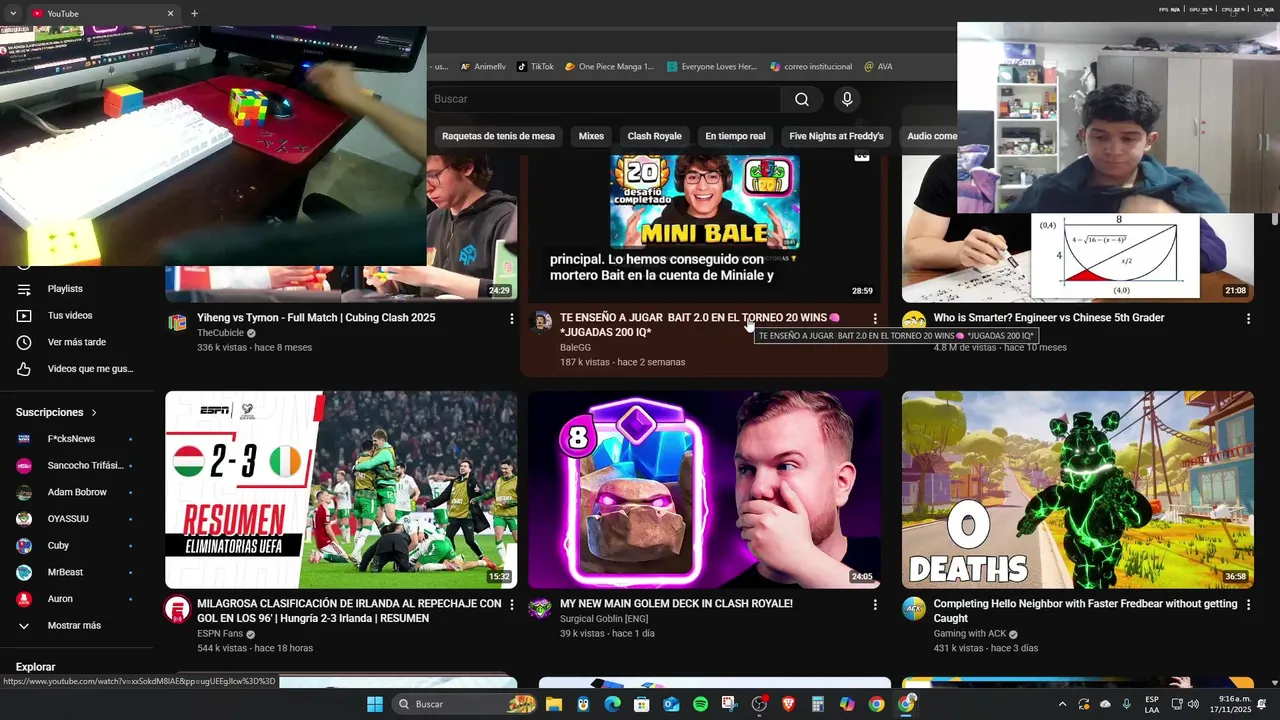
Task: Open Spotify from the taskbar
Action: (x=700, y=704)
